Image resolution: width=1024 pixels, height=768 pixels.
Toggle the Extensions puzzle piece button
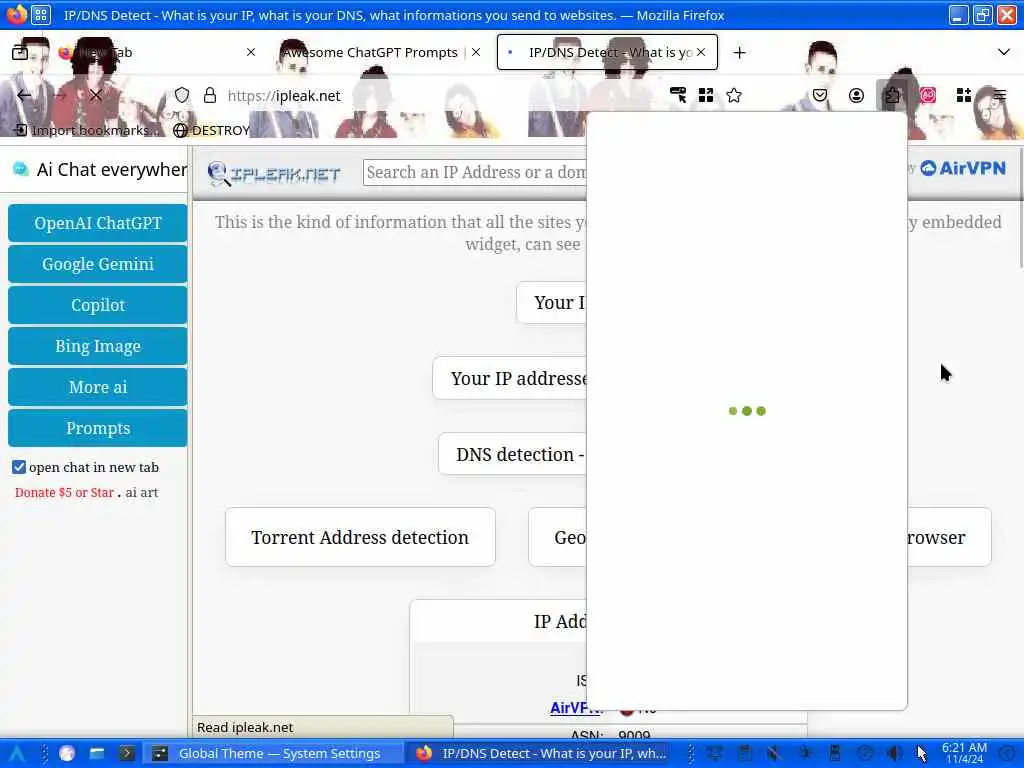coord(892,95)
